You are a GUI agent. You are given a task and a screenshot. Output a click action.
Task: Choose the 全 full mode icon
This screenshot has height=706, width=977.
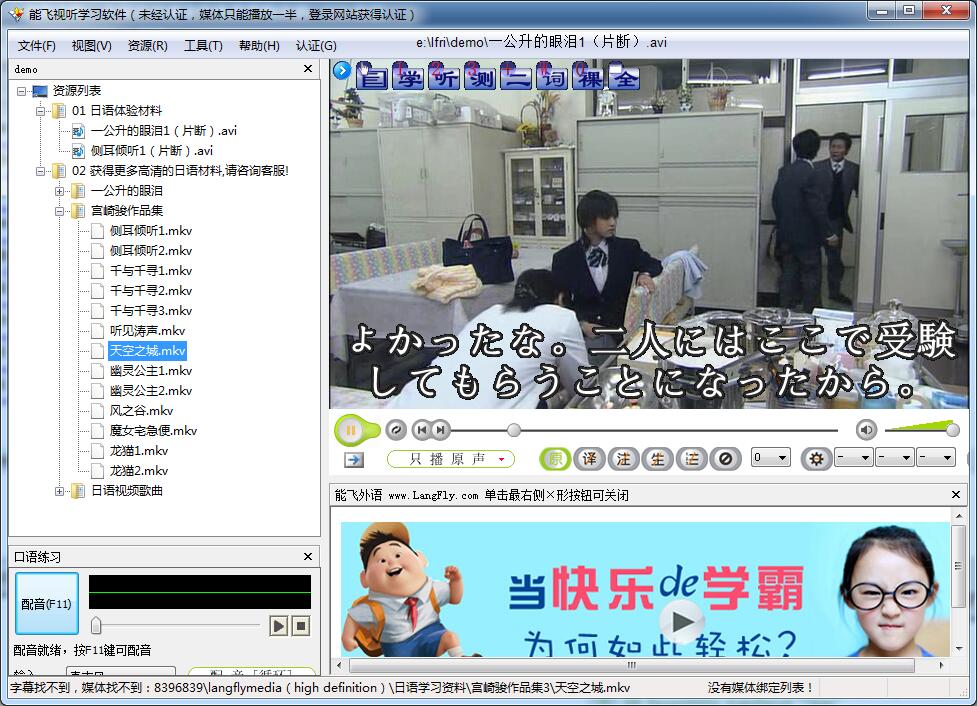point(626,74)
